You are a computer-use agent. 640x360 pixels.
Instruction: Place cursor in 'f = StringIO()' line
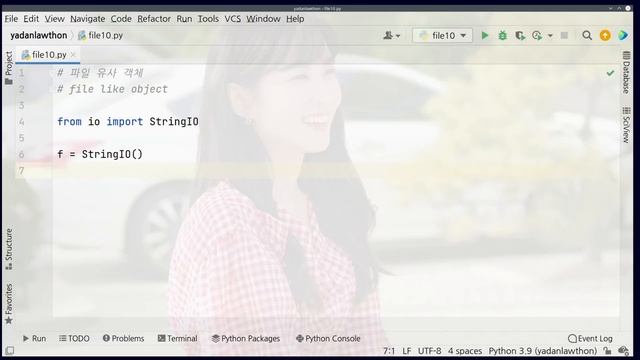100,154
